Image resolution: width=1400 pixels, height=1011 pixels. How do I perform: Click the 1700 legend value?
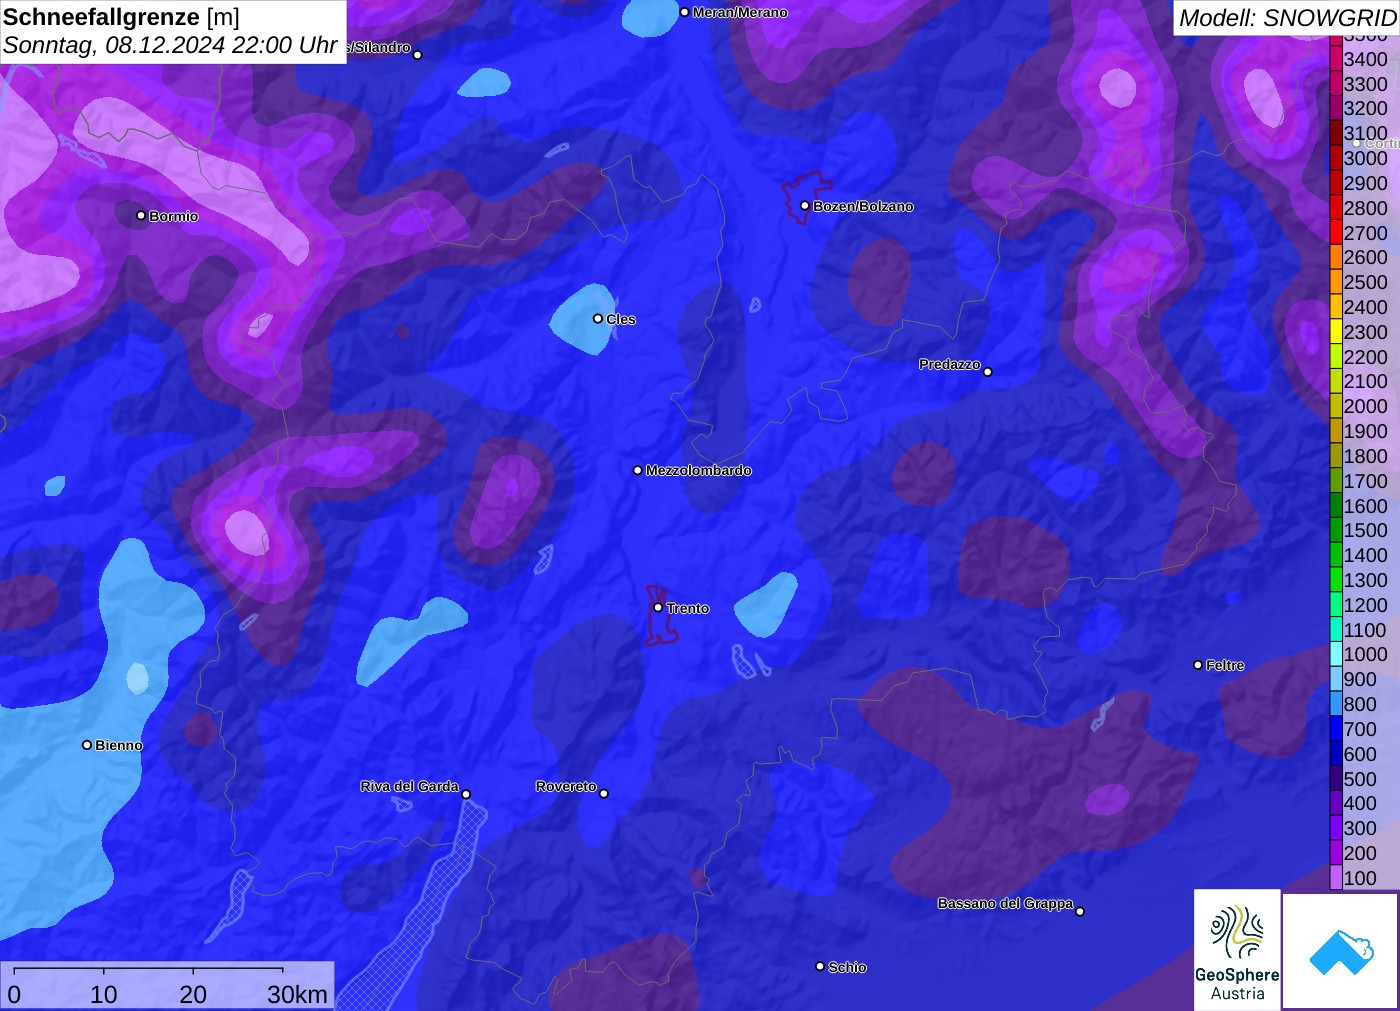coord(1365,481)
